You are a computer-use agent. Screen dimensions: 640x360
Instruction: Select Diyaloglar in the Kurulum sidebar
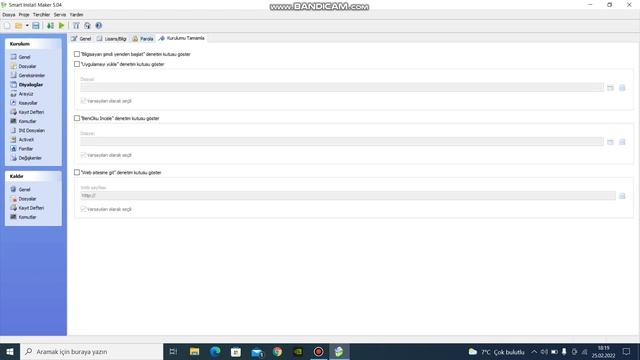31,84
